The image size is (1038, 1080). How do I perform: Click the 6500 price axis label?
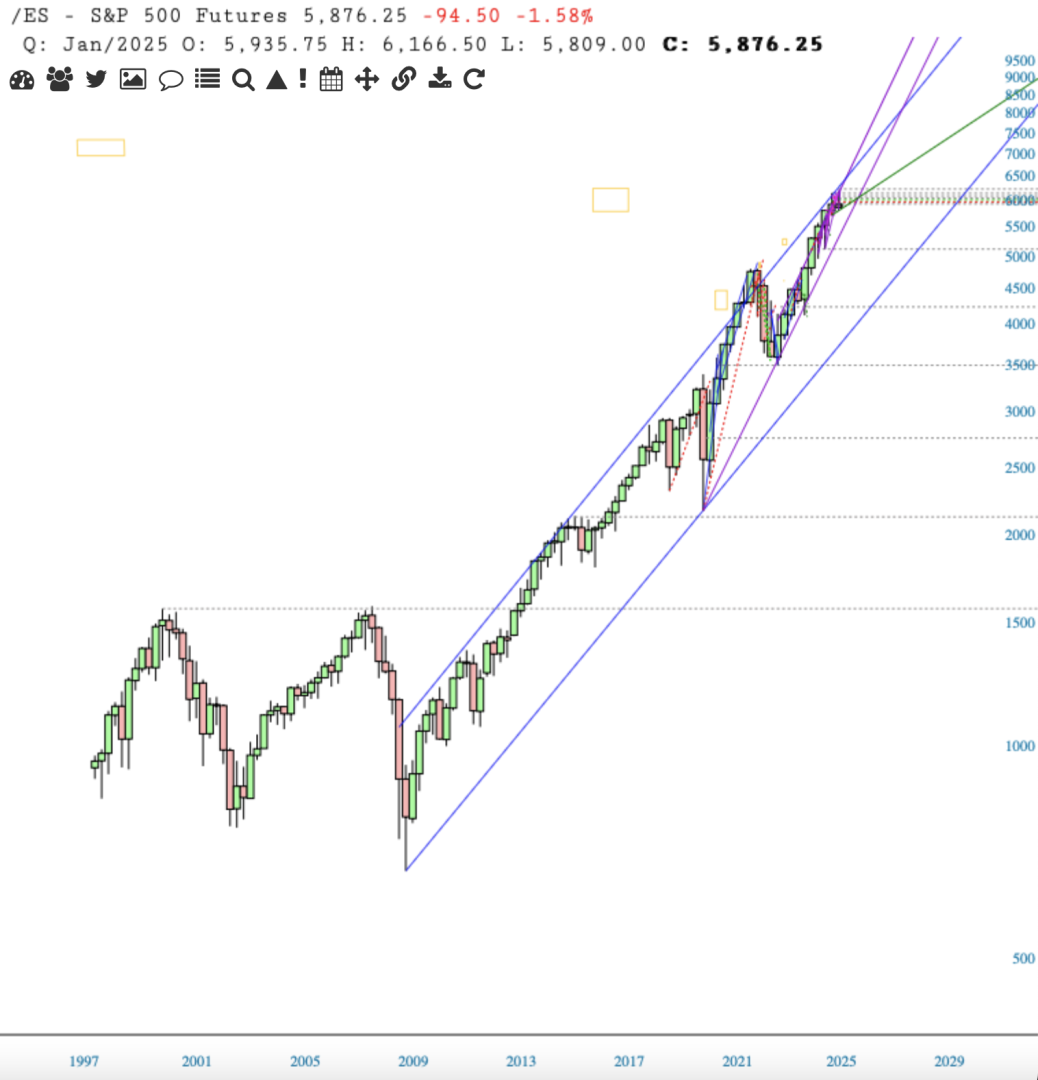point(1020,176)
